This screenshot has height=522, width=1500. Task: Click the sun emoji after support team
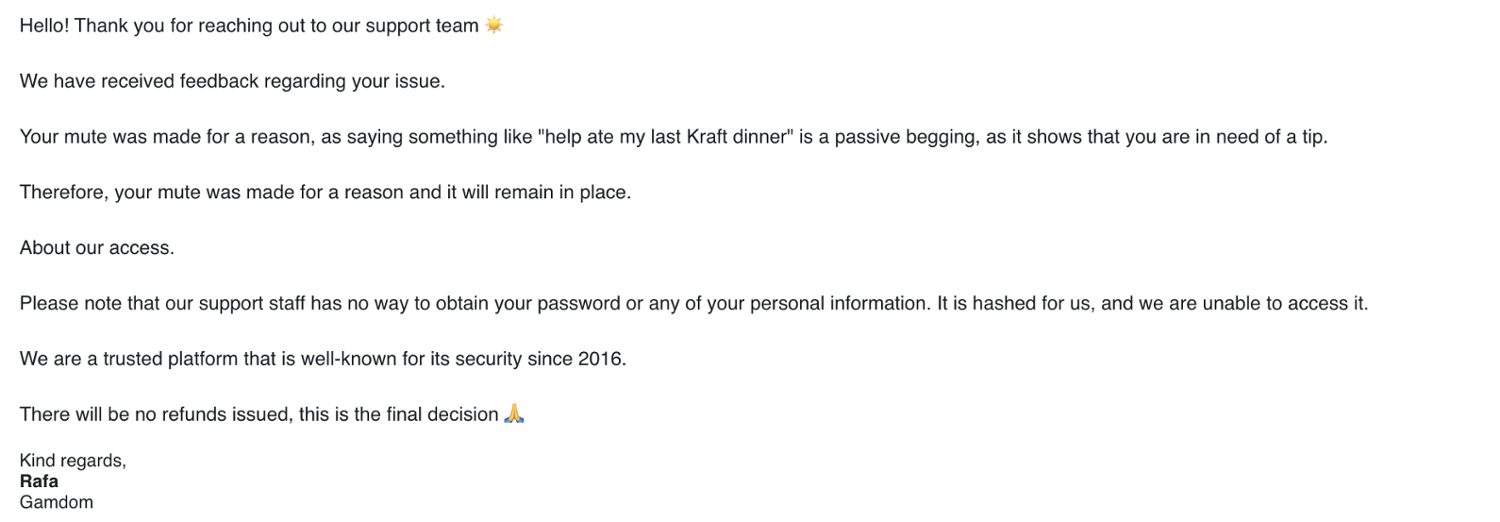pos(493,26)
